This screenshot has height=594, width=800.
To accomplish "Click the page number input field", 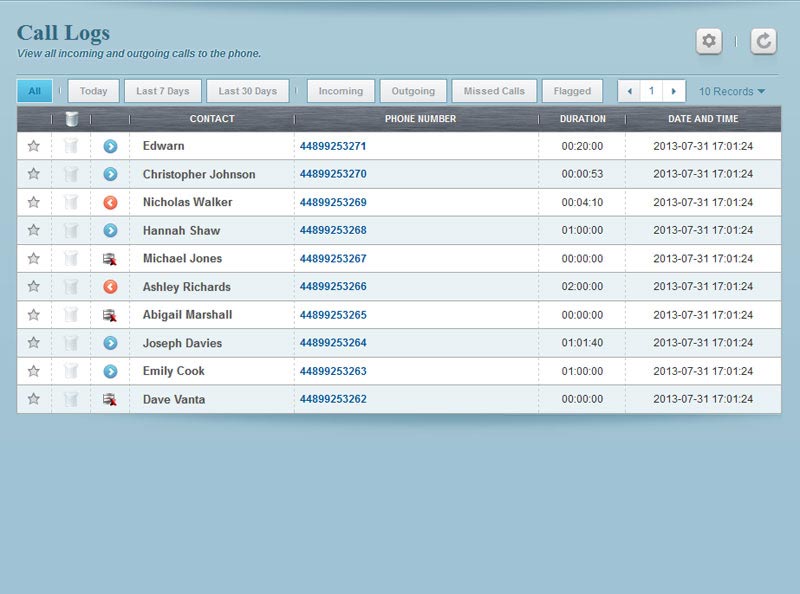I will tap(651, 91).
